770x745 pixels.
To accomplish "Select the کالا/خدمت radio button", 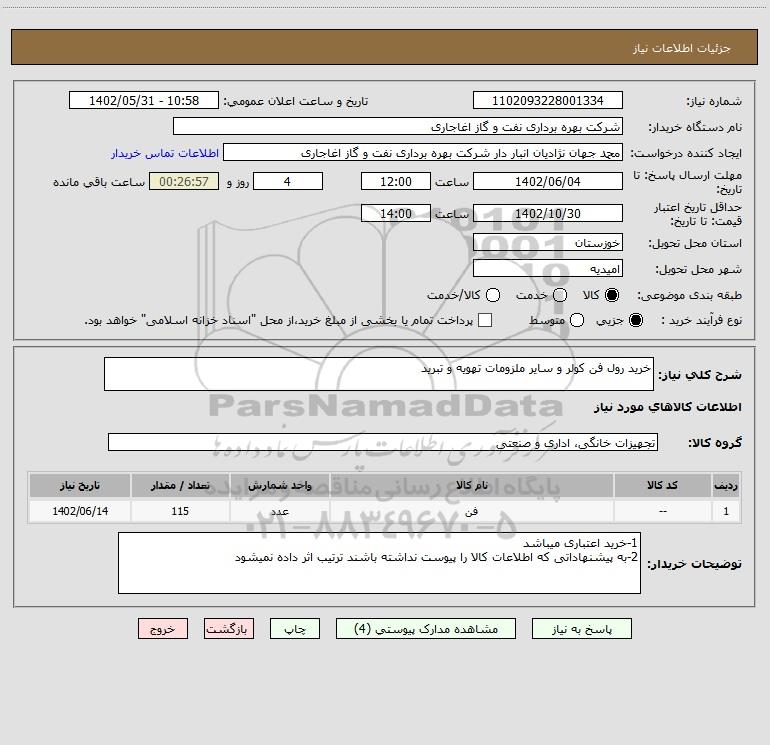I will coord(493,295).
